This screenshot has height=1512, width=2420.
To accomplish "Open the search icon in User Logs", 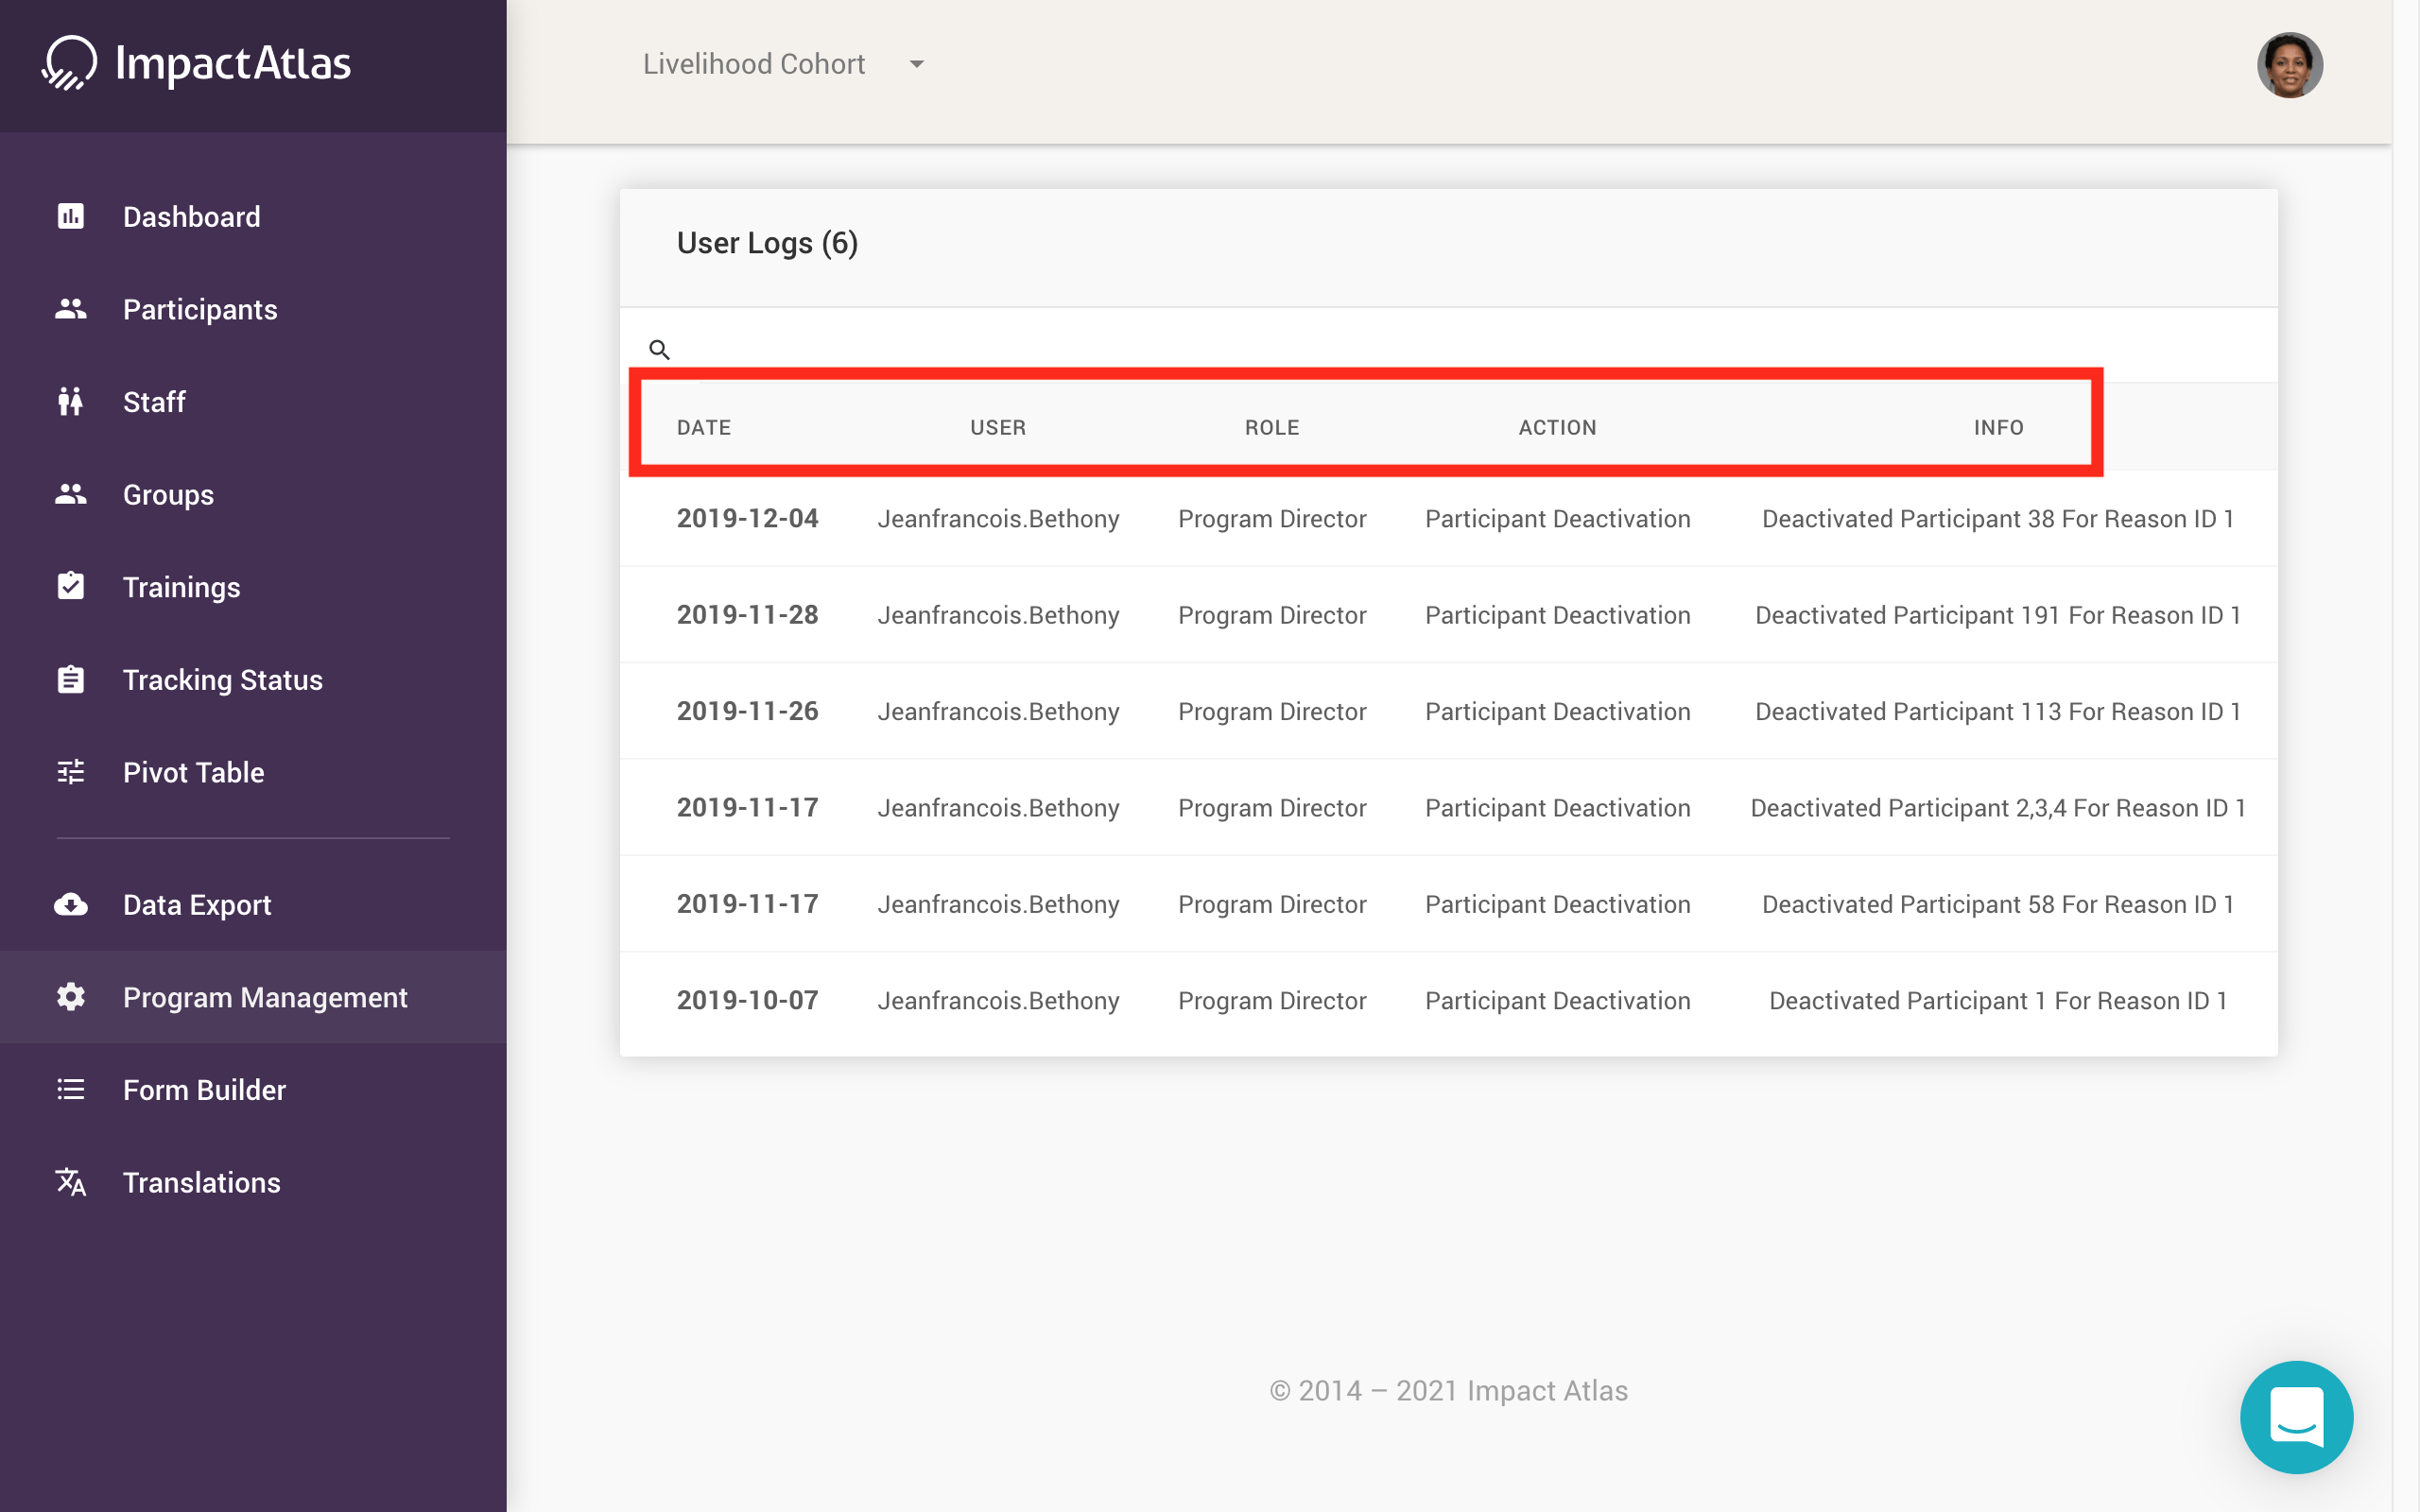I will click(660, 349).
